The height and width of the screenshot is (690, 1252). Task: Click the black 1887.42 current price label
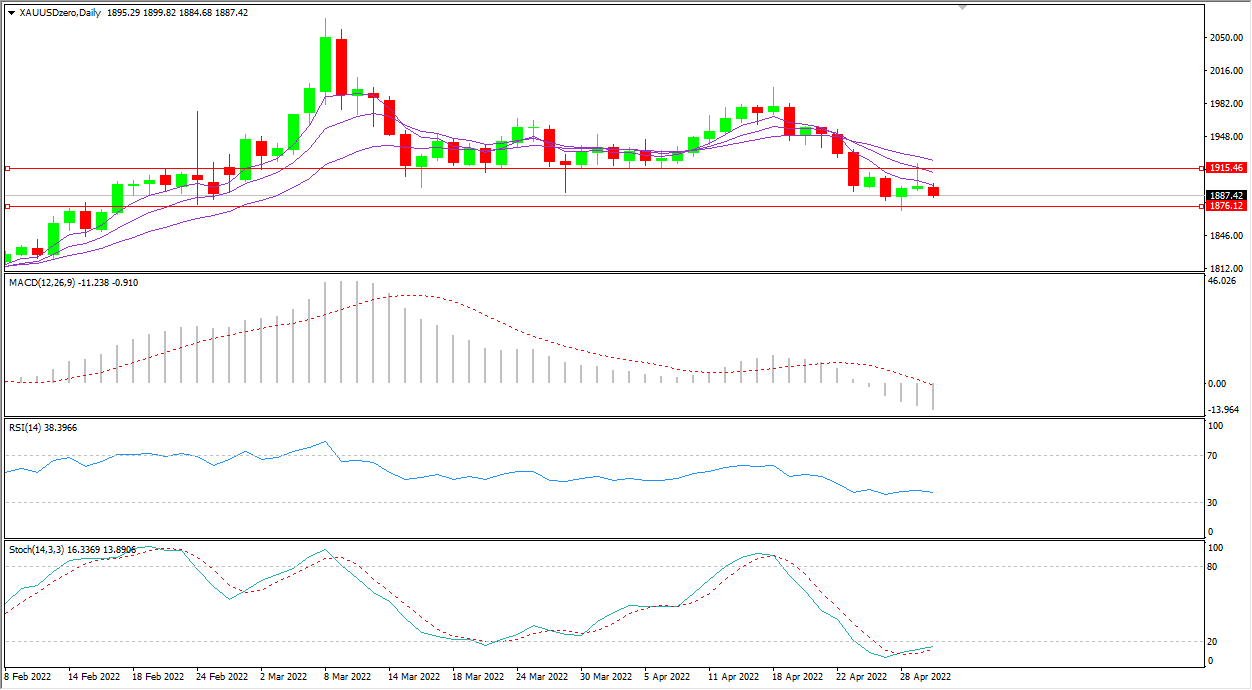pyautogui.click(x=1225, y=195)
